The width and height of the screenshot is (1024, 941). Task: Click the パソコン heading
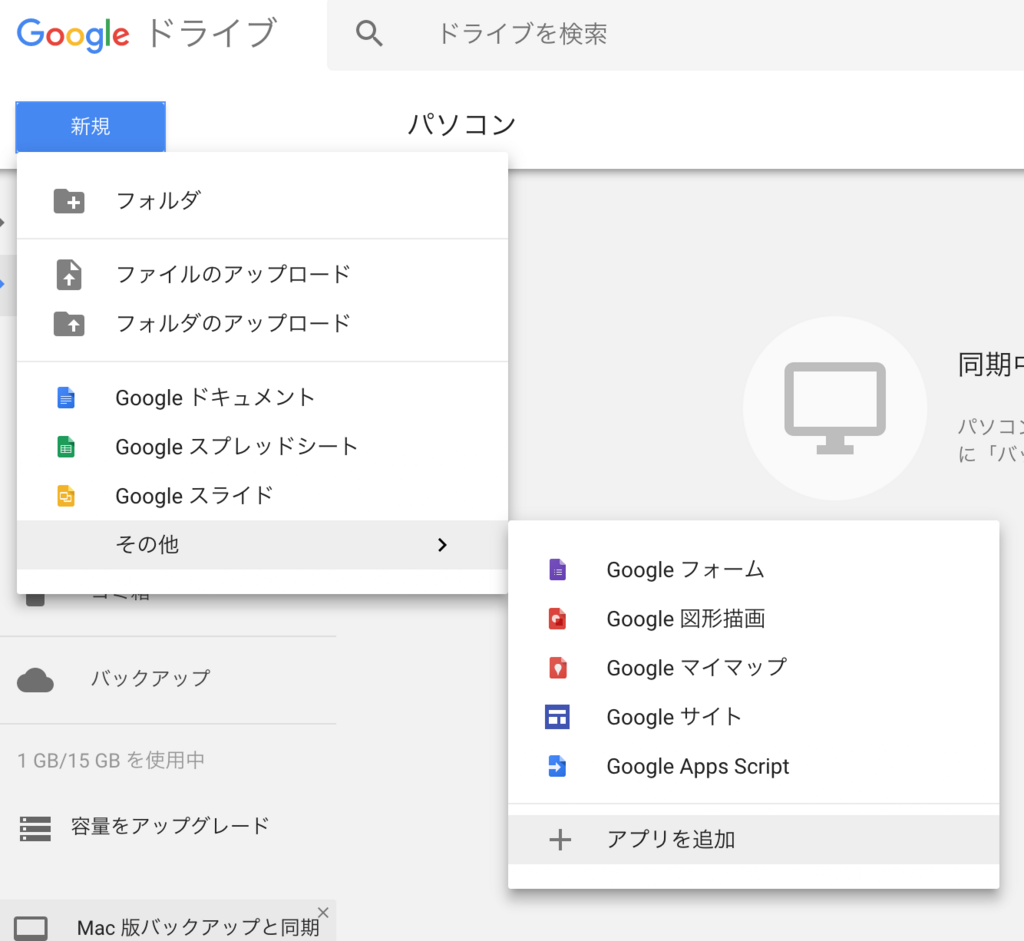(462, 124)
